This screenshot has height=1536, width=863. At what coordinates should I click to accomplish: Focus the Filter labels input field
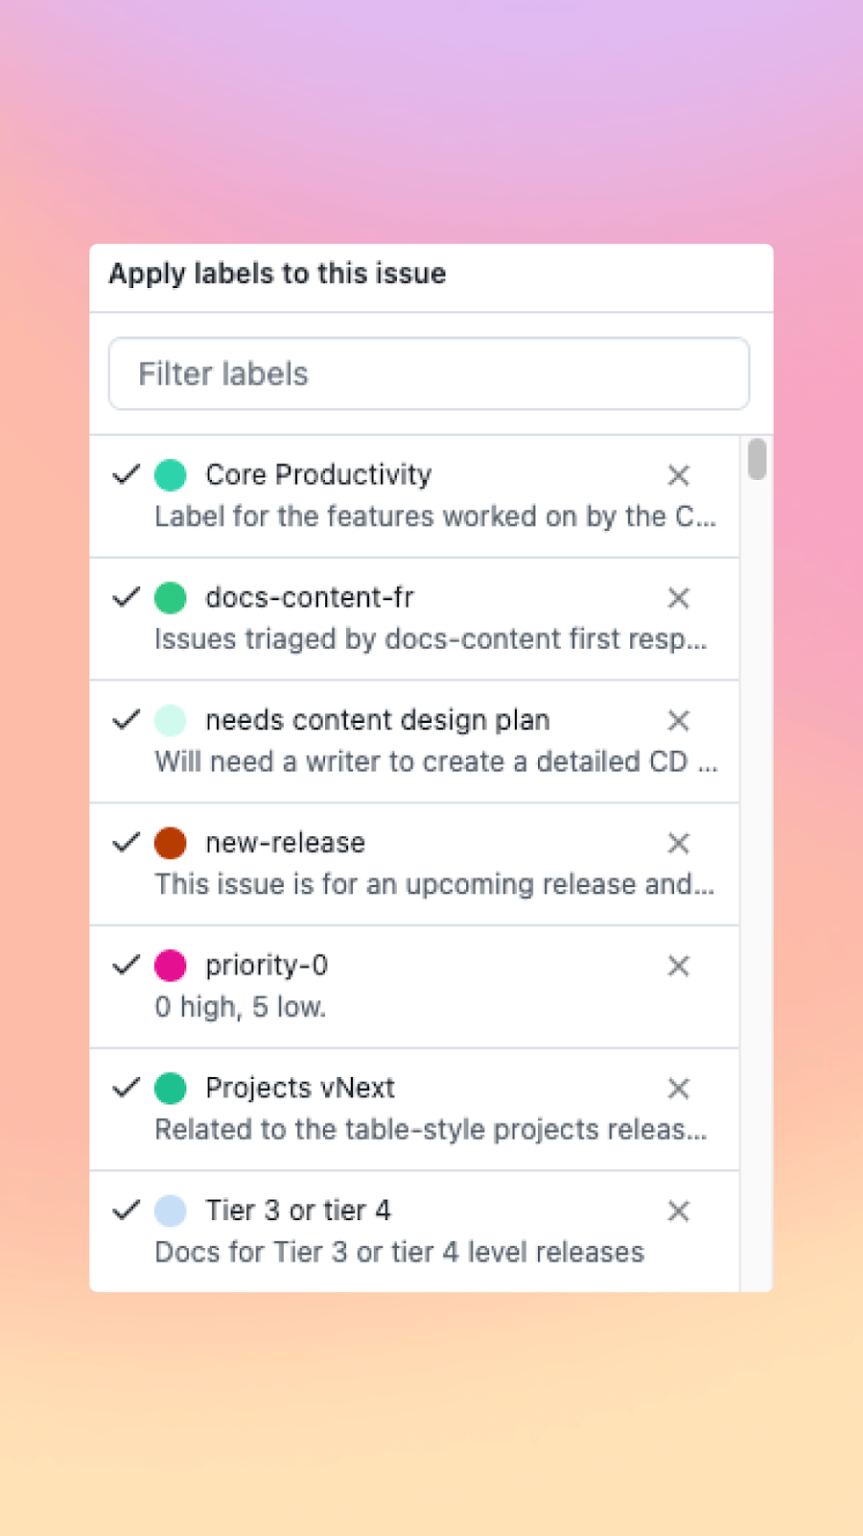(x=428, y=374)
